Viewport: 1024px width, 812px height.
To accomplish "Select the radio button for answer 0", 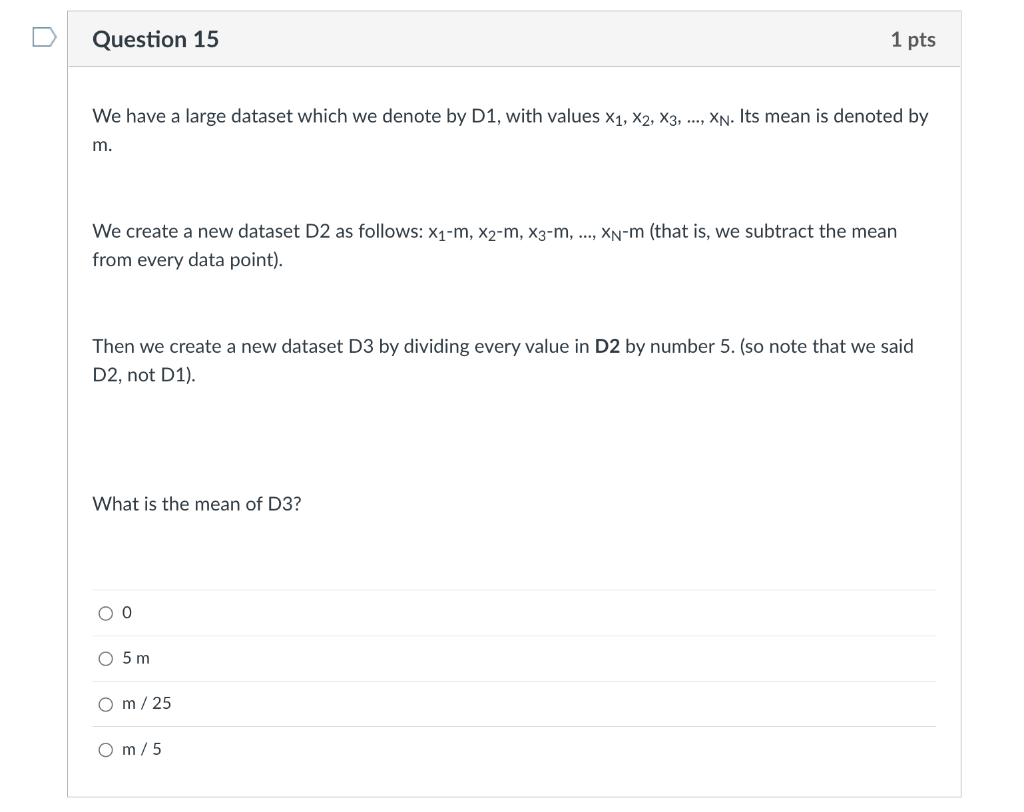I will (x=106, y=613).
